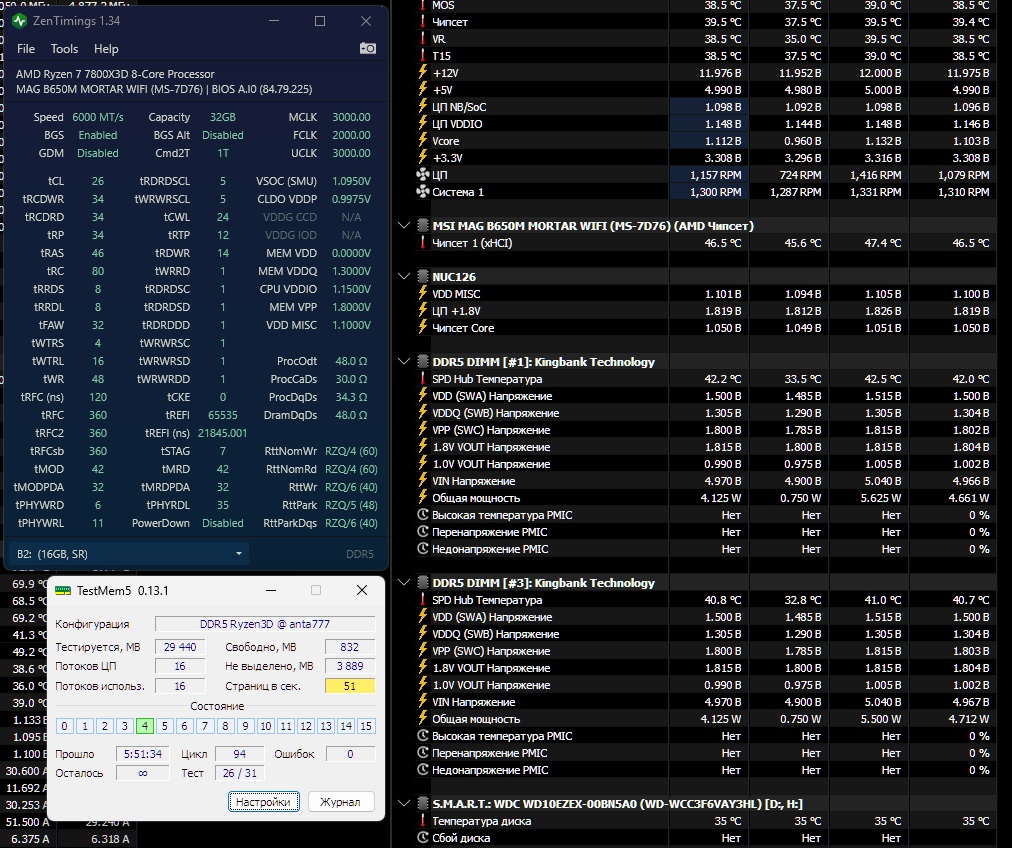1012x848 pixels.
Task: Open the Help menu in ZenTimings
Action: coord(106,49)
